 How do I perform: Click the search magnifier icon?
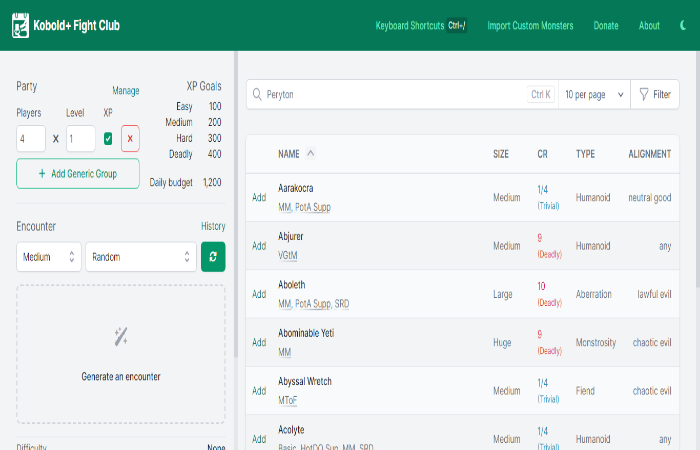click(257, 94)
